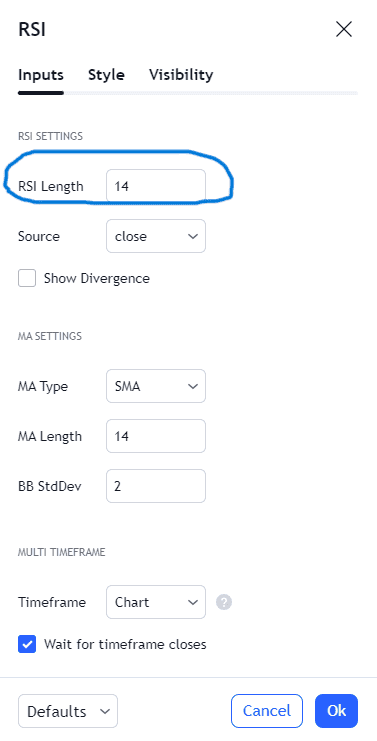Click the Timeframe help question-mark icon
Image resolution: width=377 pixels, height=741 pixels.
point(224,602)
